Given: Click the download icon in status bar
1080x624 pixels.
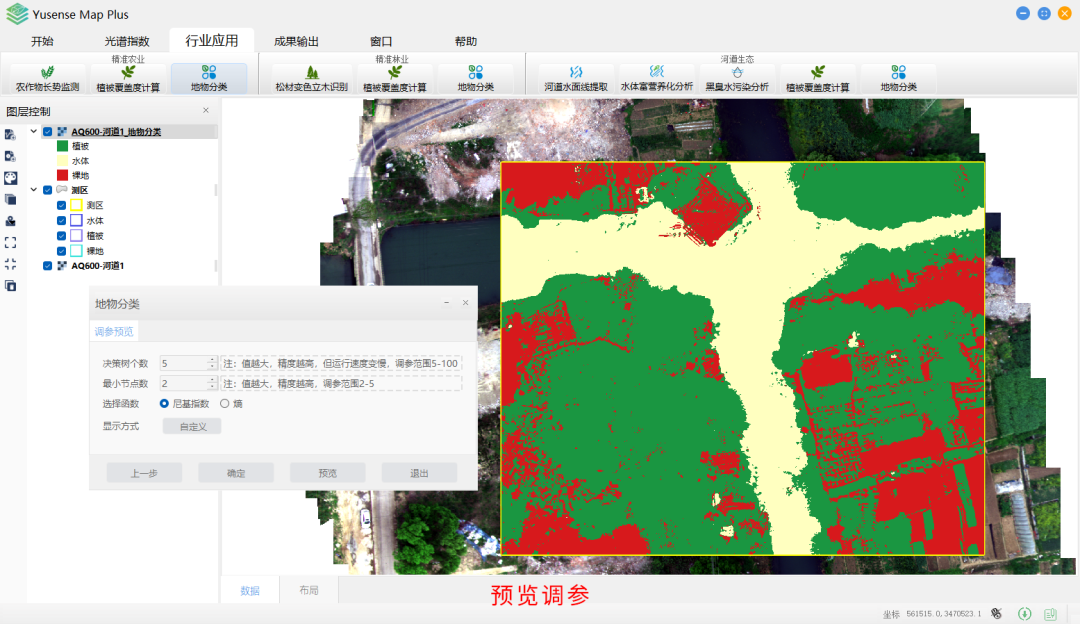Looking at the screenshot, I should tap(1024, 613).
